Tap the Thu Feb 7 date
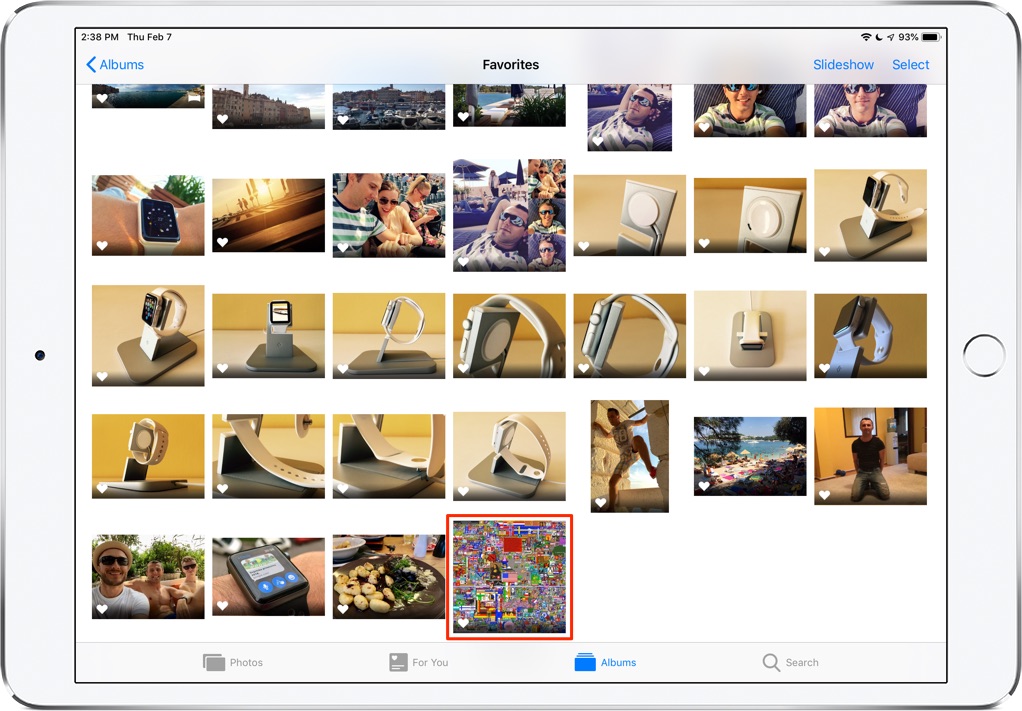The height and width of the screenshot is (711, 1022). coord(149,37)
